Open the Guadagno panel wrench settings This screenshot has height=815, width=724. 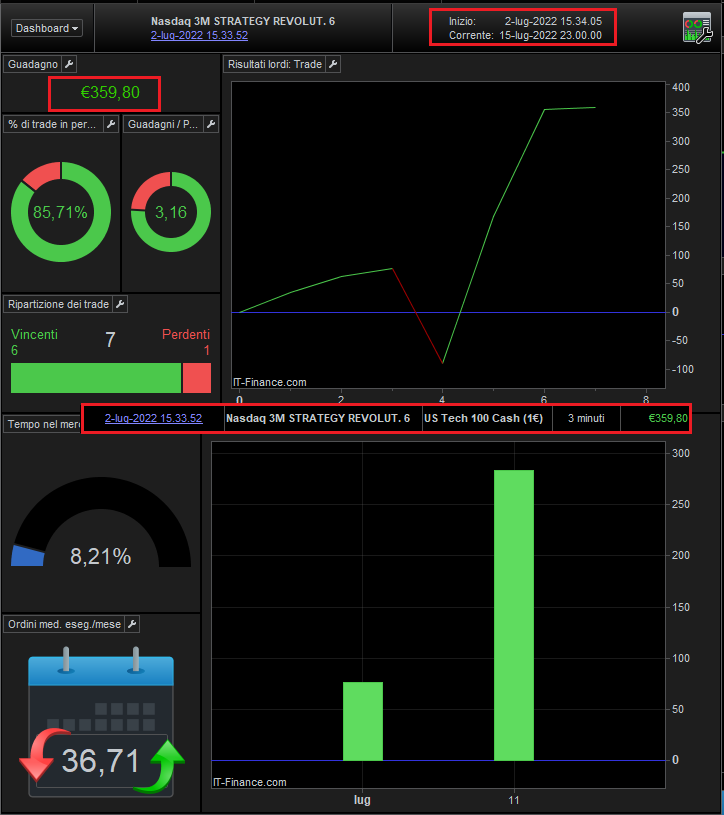(x=69, y=64)
